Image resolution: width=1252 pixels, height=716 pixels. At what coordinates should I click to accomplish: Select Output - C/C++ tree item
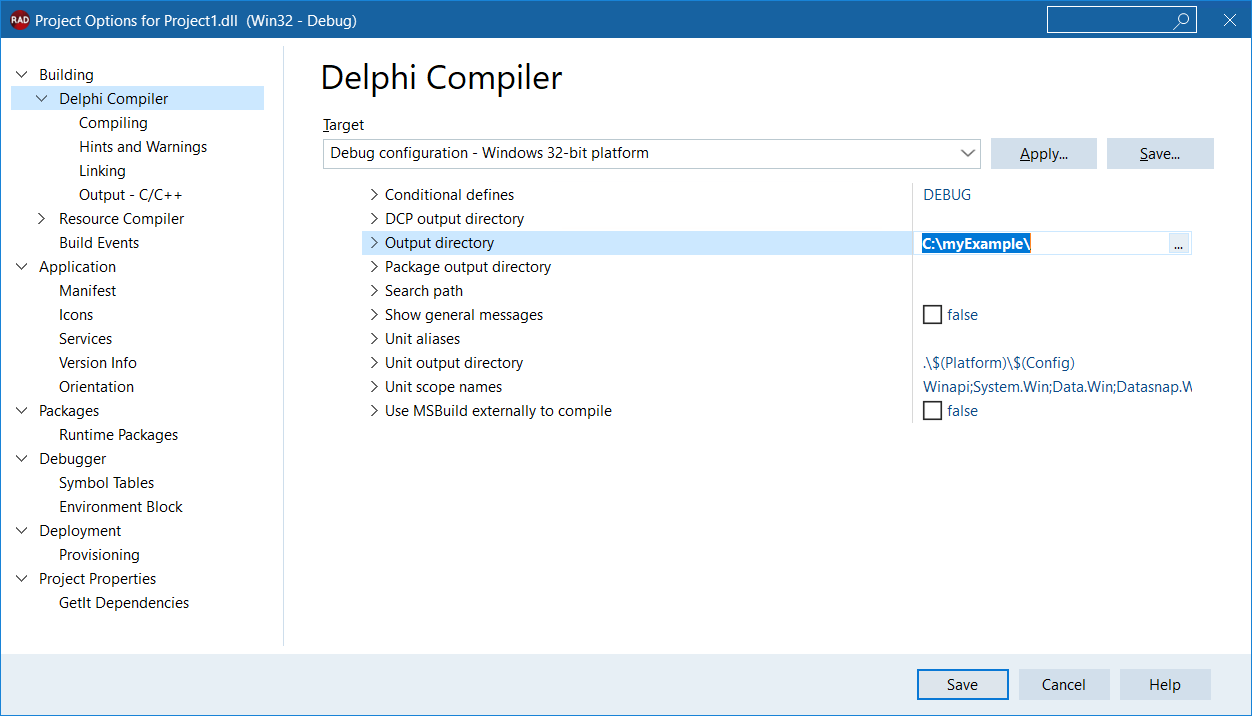(131, 195)
